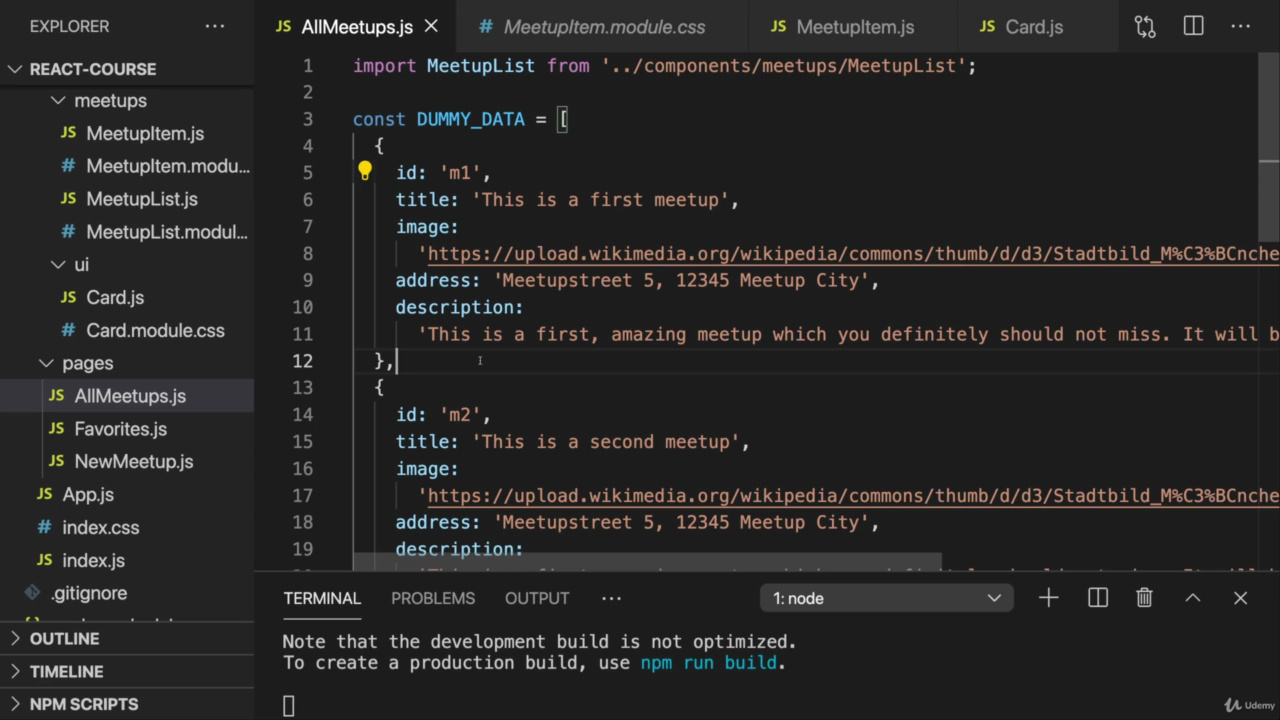The image size is (1280, 720).
Task: Collapse the pages folder
Action: (46, 363)
